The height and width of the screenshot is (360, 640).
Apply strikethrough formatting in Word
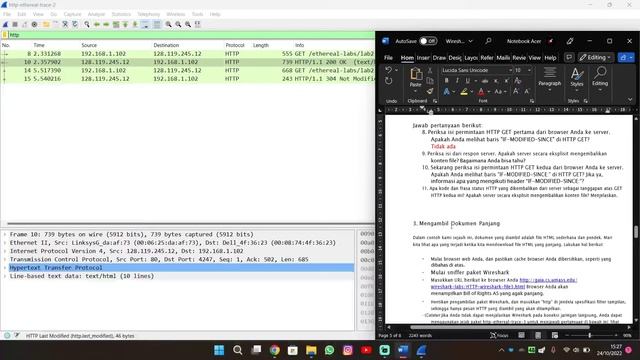(485, 81)
